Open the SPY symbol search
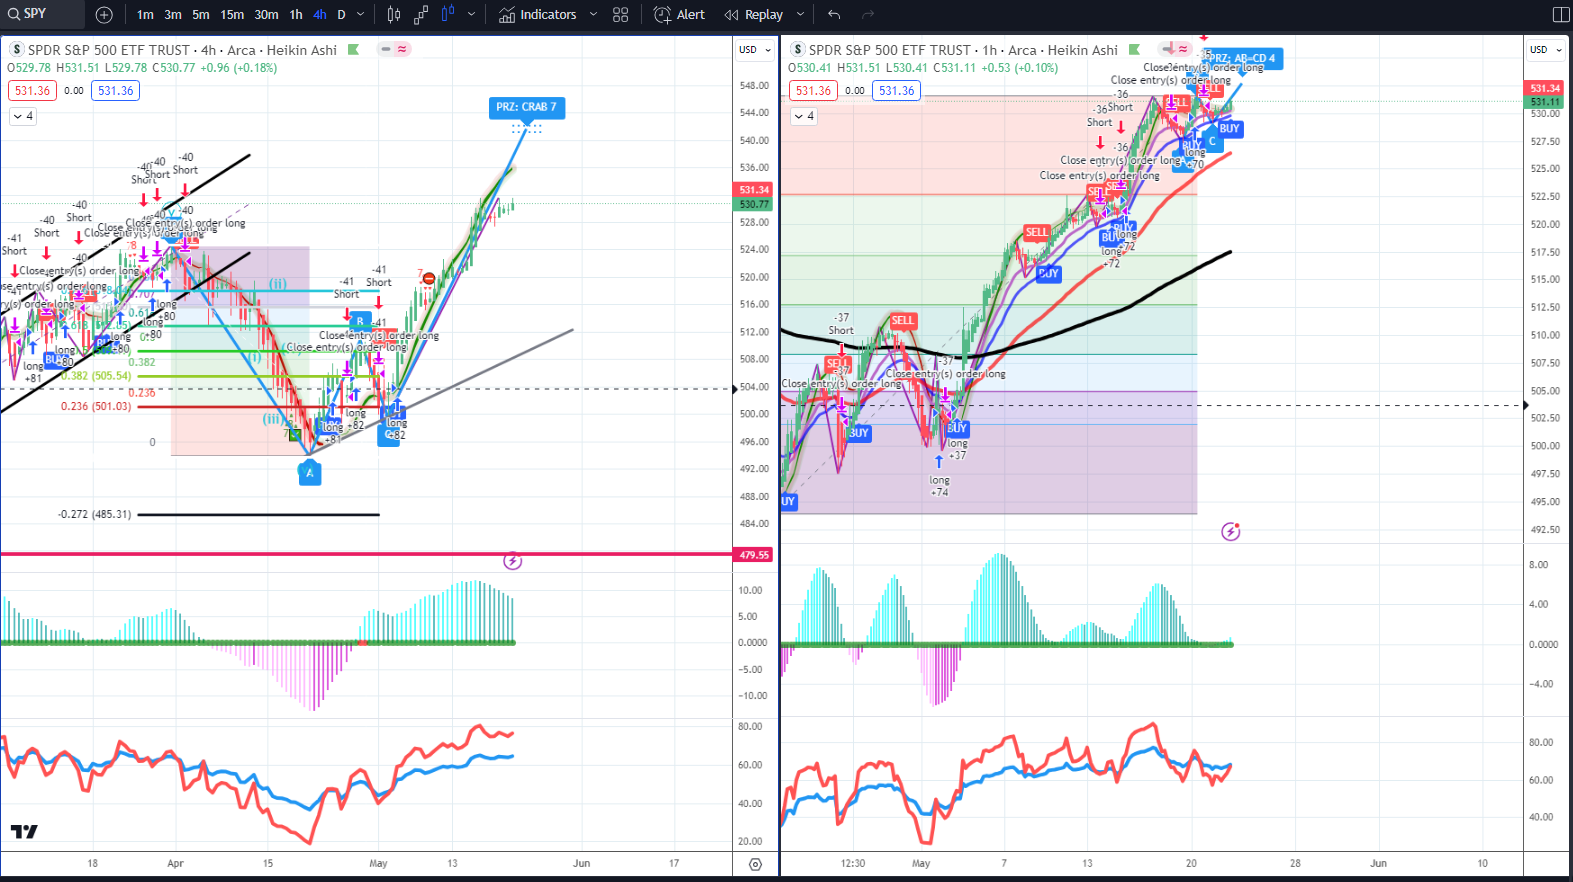 pos(42,14)
